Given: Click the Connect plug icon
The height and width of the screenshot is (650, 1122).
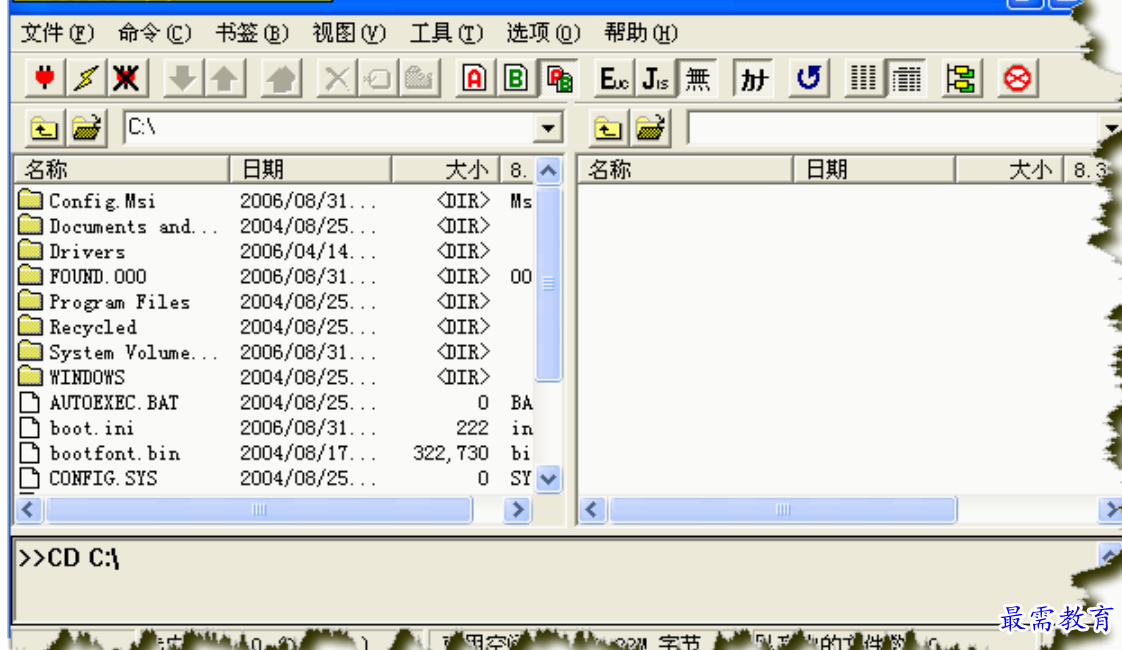Looking at the screenshot, I should [45, 78].
